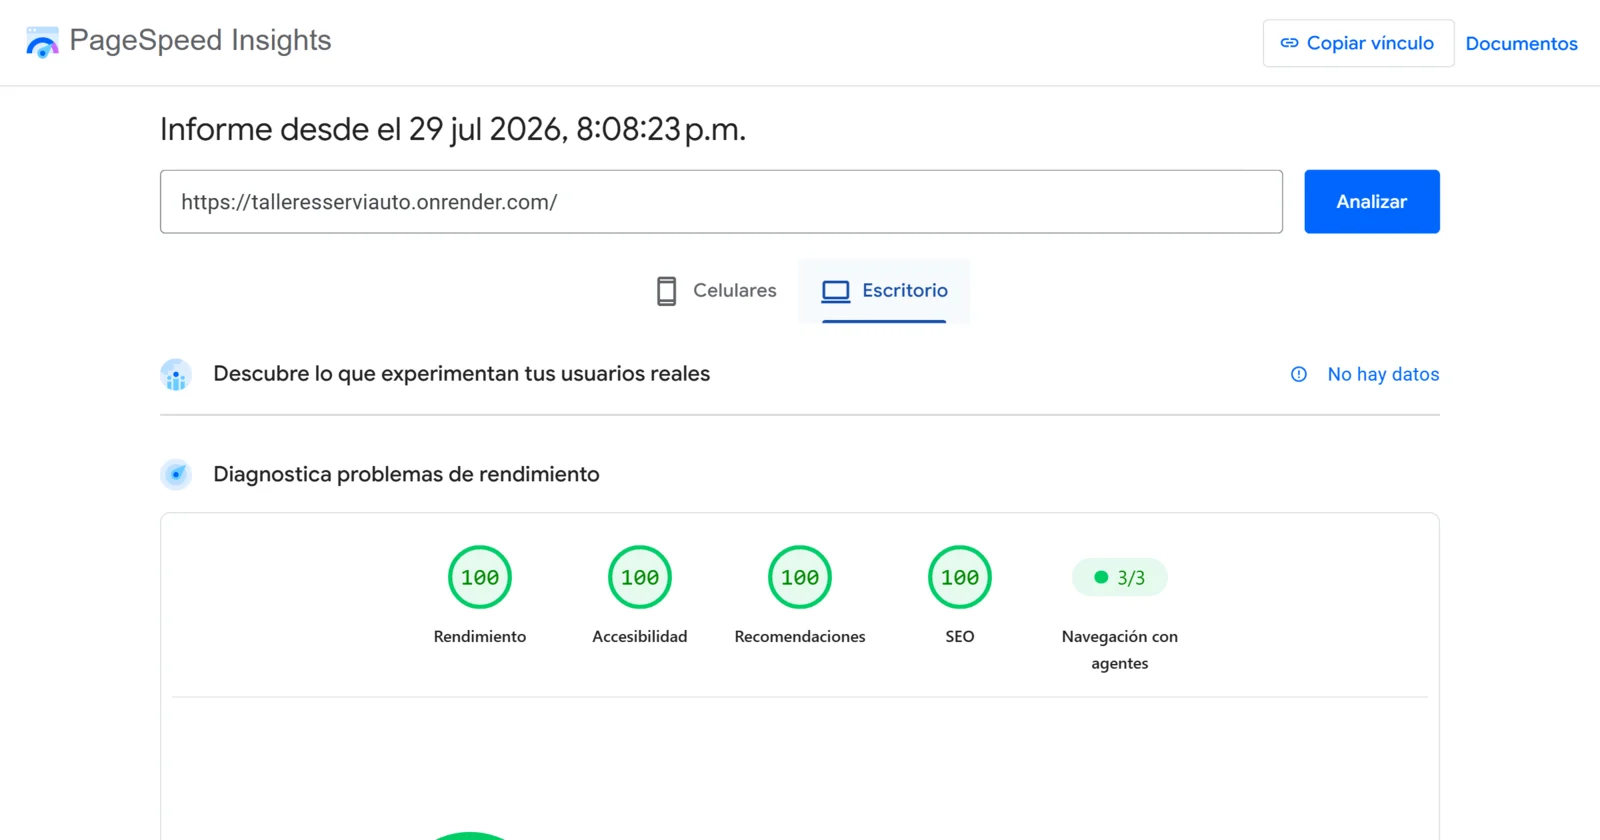1600x840 pixels.
Task: Click the 'Descubre lo que experimentan tus usuarios reales' heading
Action: (x=462, y=374)
